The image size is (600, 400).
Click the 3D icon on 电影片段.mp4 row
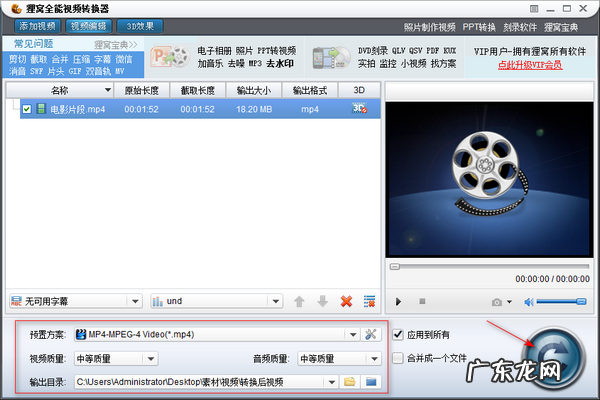[x=358, y=109]
